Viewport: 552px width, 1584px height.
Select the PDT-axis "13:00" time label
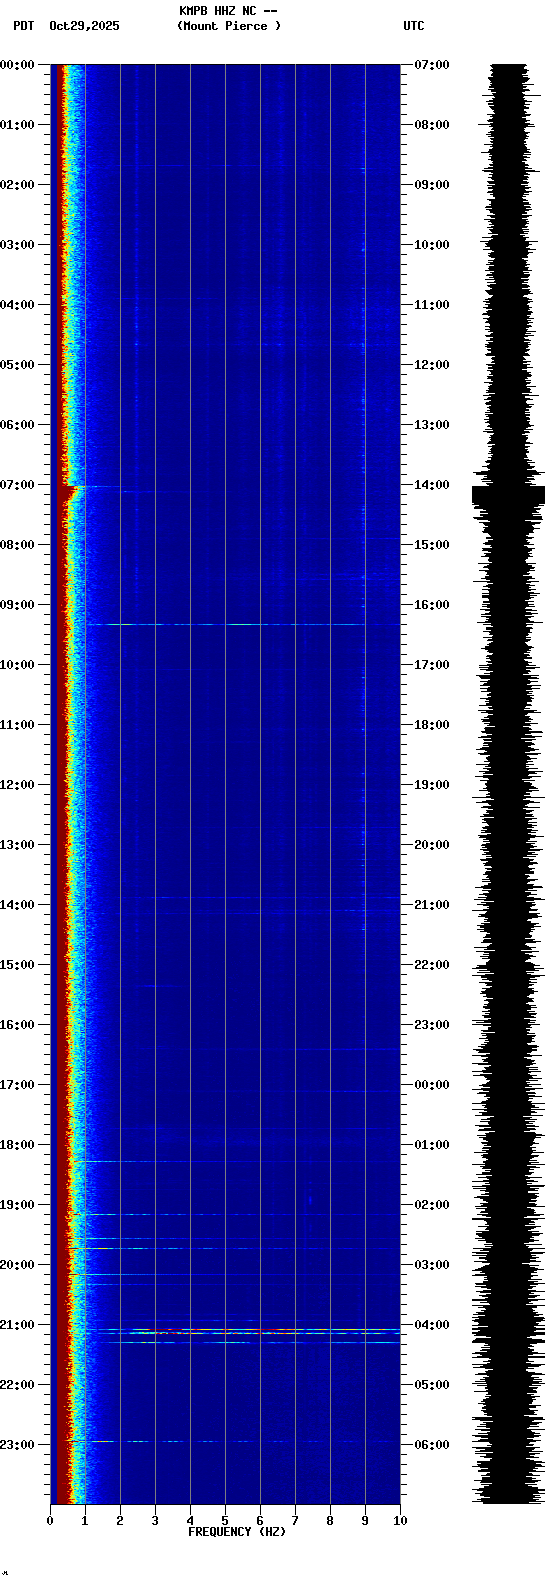(17, 845)
